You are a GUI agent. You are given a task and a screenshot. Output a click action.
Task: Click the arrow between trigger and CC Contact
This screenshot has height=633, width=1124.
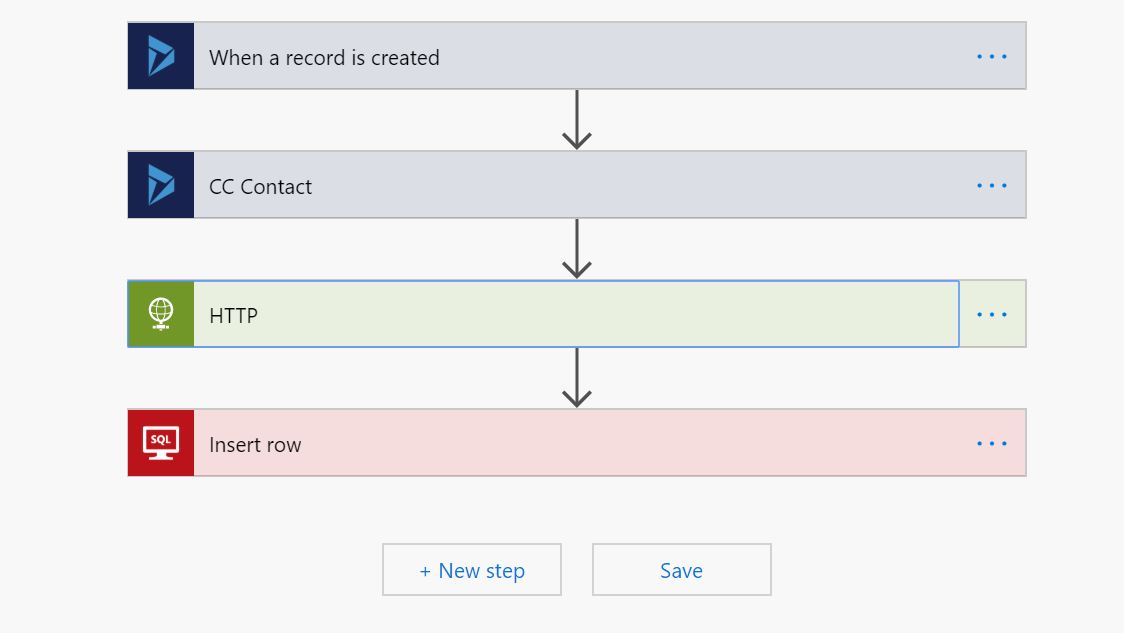pyautogui.click(x=577, y=120)
